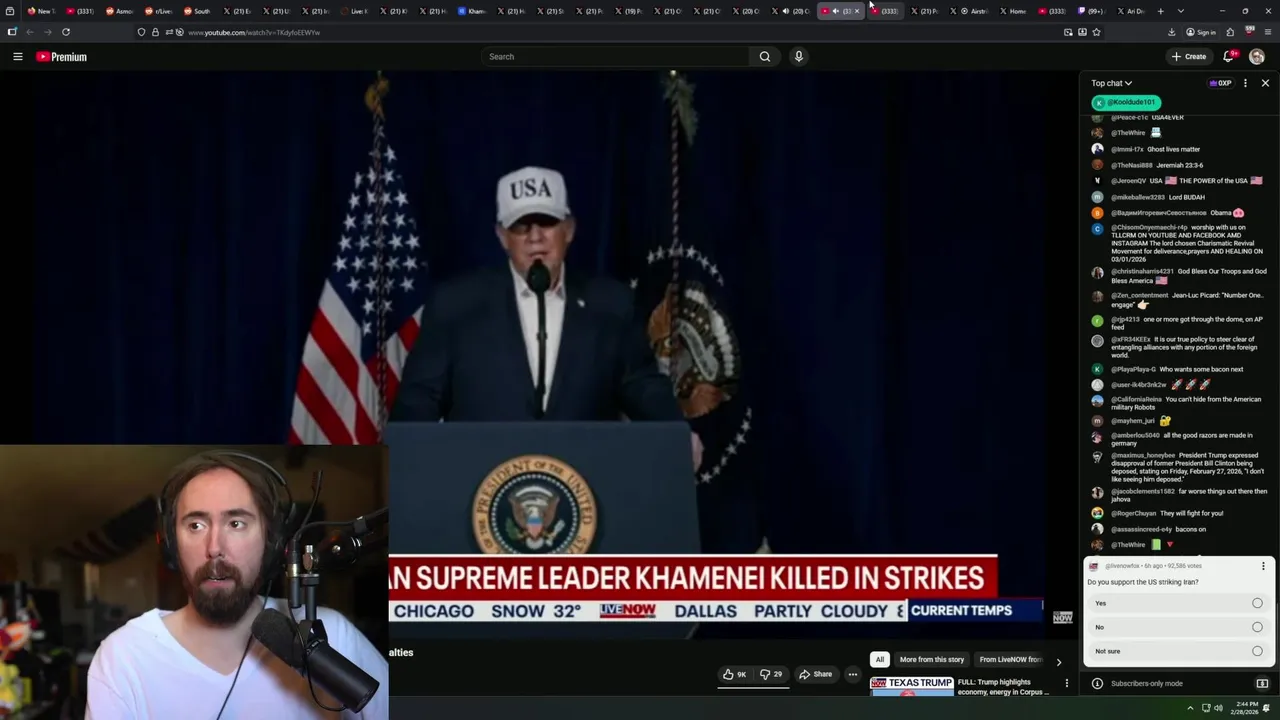Like the video with thumbs up

pyautogui.click(x=735, y=674)
